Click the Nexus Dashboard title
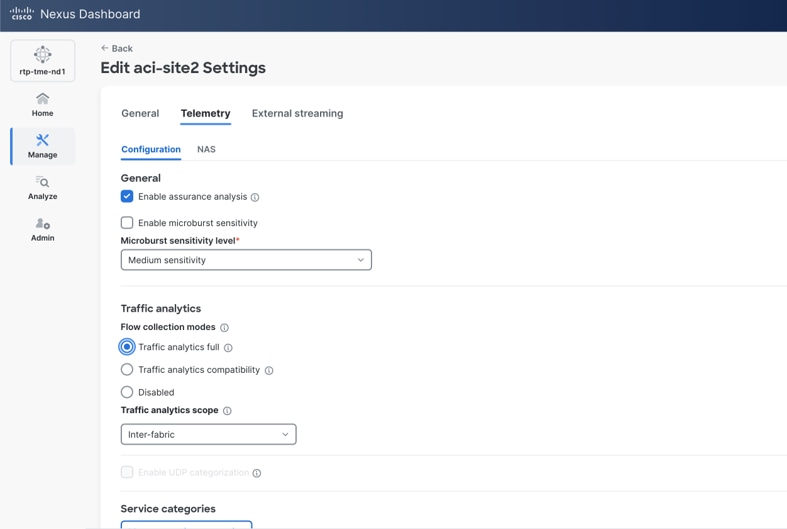The width and height of the screenshot is (787, 529). point(90,14)
